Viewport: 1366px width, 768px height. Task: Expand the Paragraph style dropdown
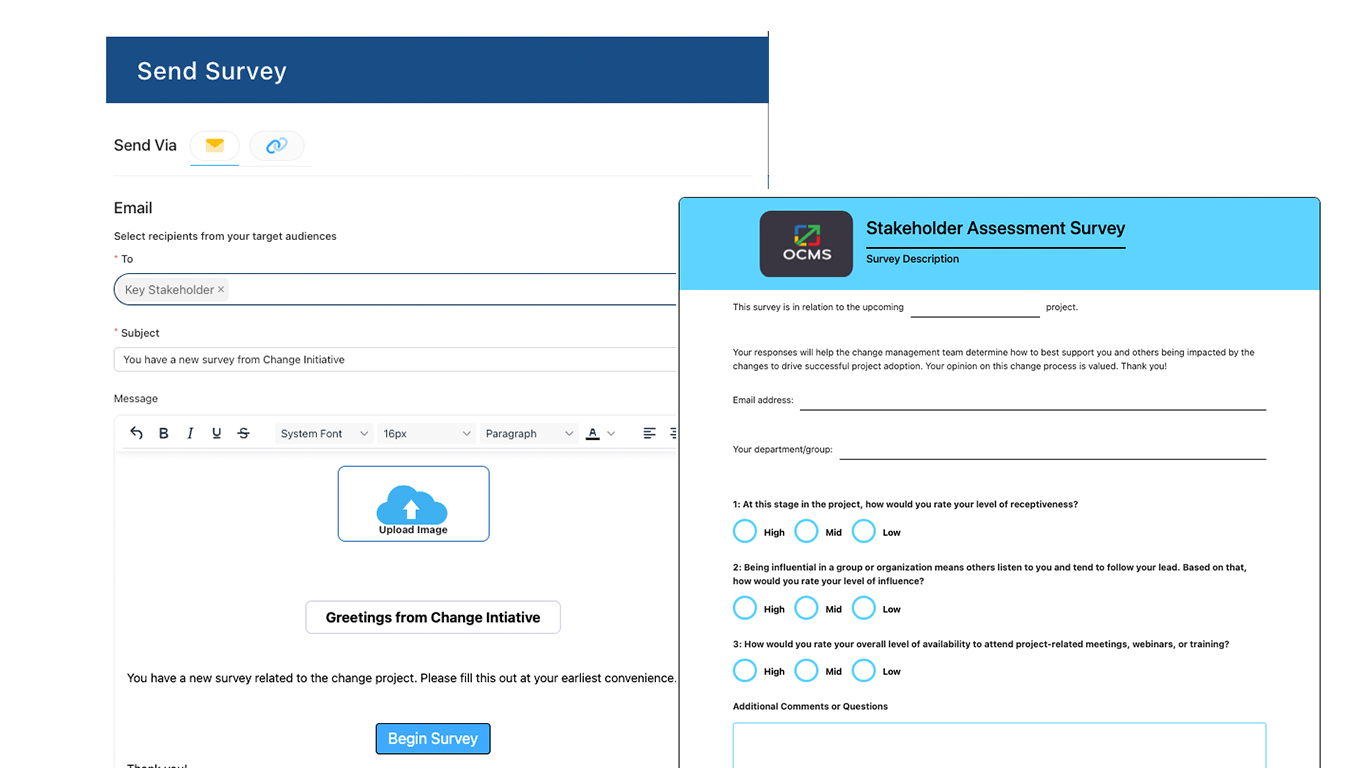pos(528,434)
